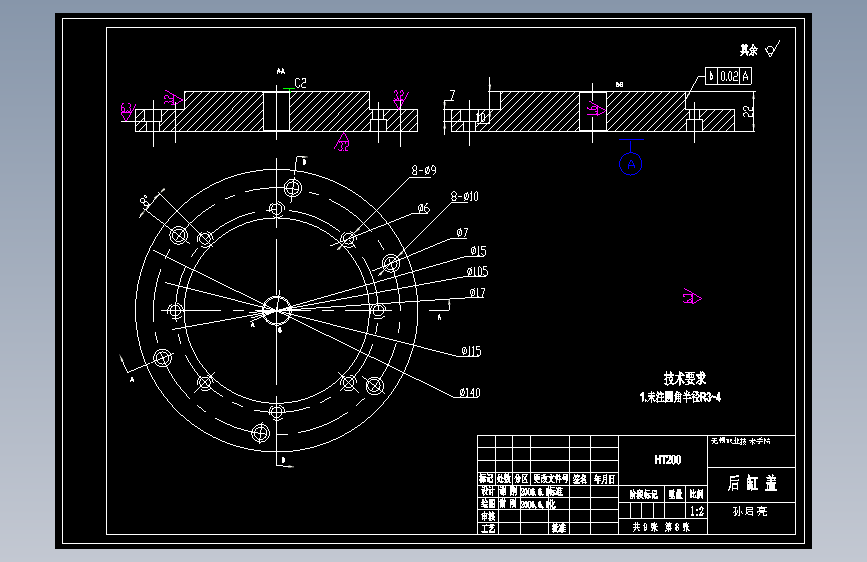This screenshot has height=562, width=867.
Task: Select the isolated magenta roughness symbol near technical notes
Action: 692,298
